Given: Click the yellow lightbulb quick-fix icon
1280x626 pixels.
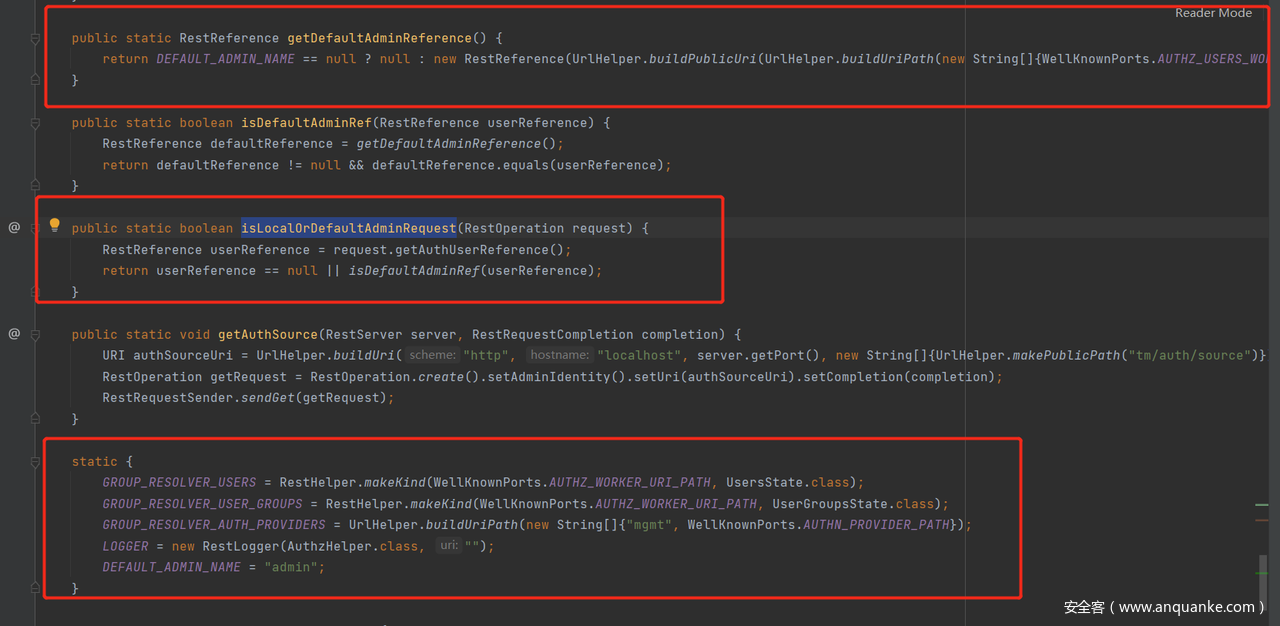Looking at the screenshot, I should point(55,226).
